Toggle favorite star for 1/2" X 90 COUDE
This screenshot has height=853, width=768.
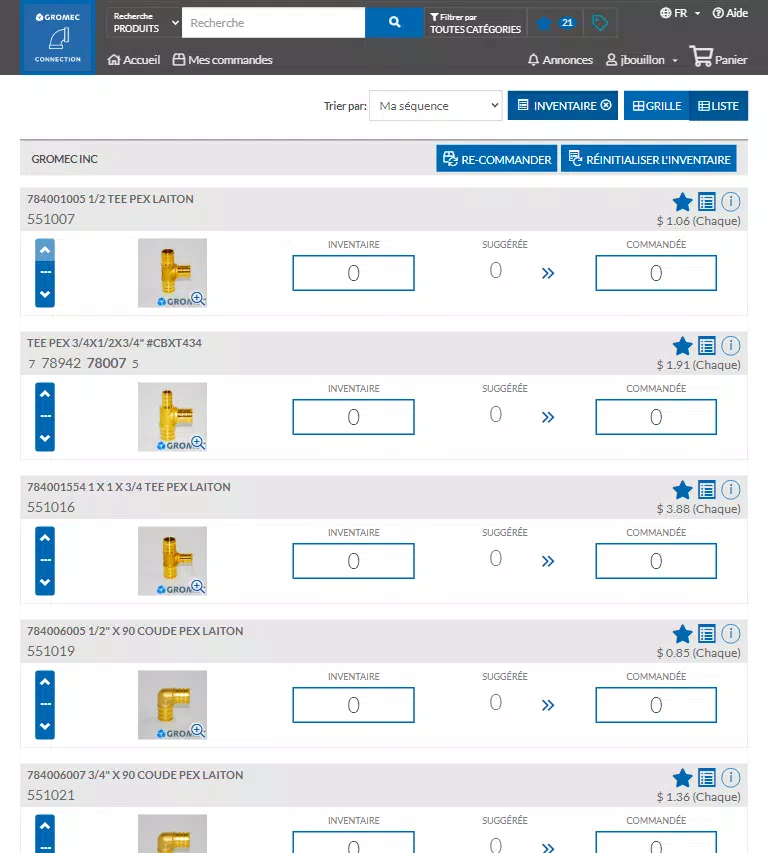[x=682, y=634]
